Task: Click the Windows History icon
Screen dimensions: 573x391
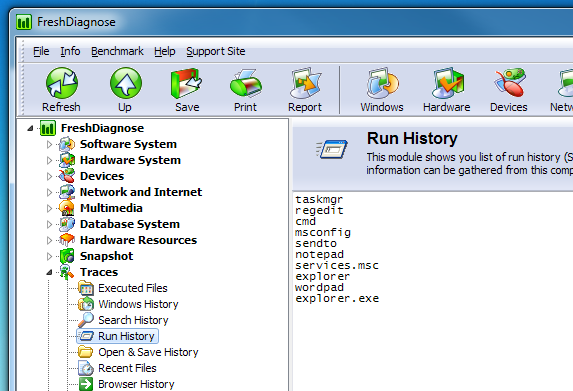Action: point(86,304)
